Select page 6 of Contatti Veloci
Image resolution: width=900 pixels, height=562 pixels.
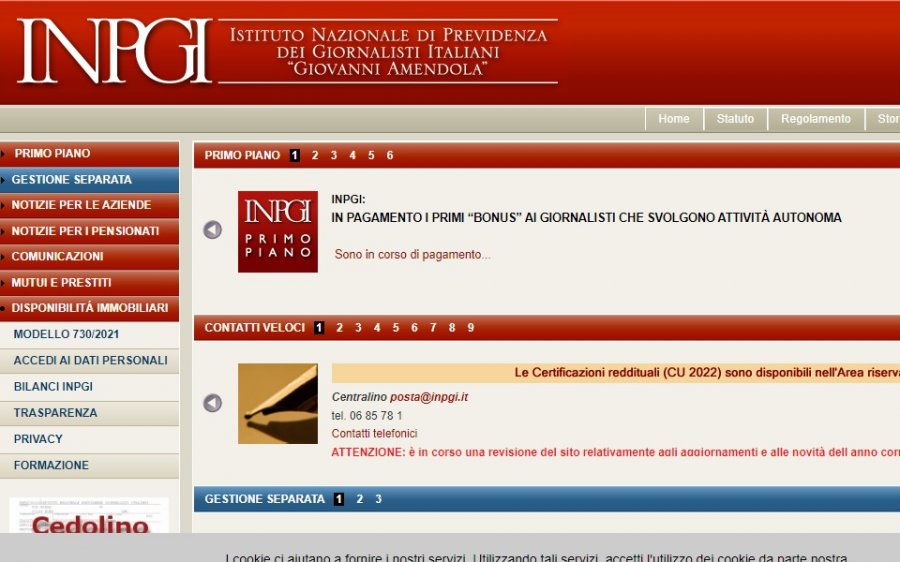click(414, 328)
